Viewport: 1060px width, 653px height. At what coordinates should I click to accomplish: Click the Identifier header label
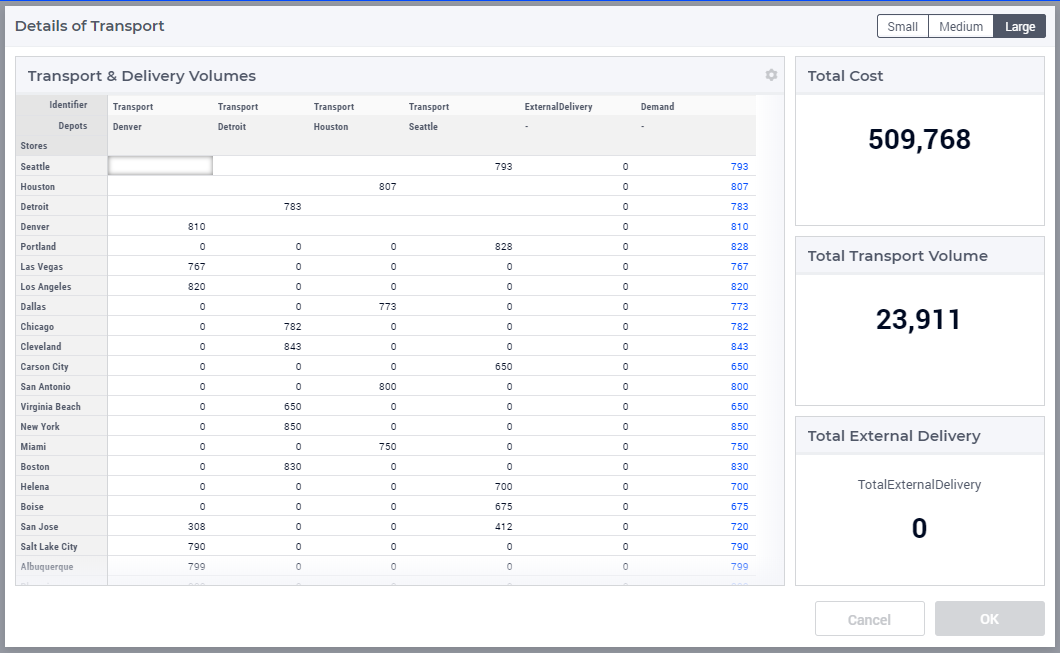68,105
